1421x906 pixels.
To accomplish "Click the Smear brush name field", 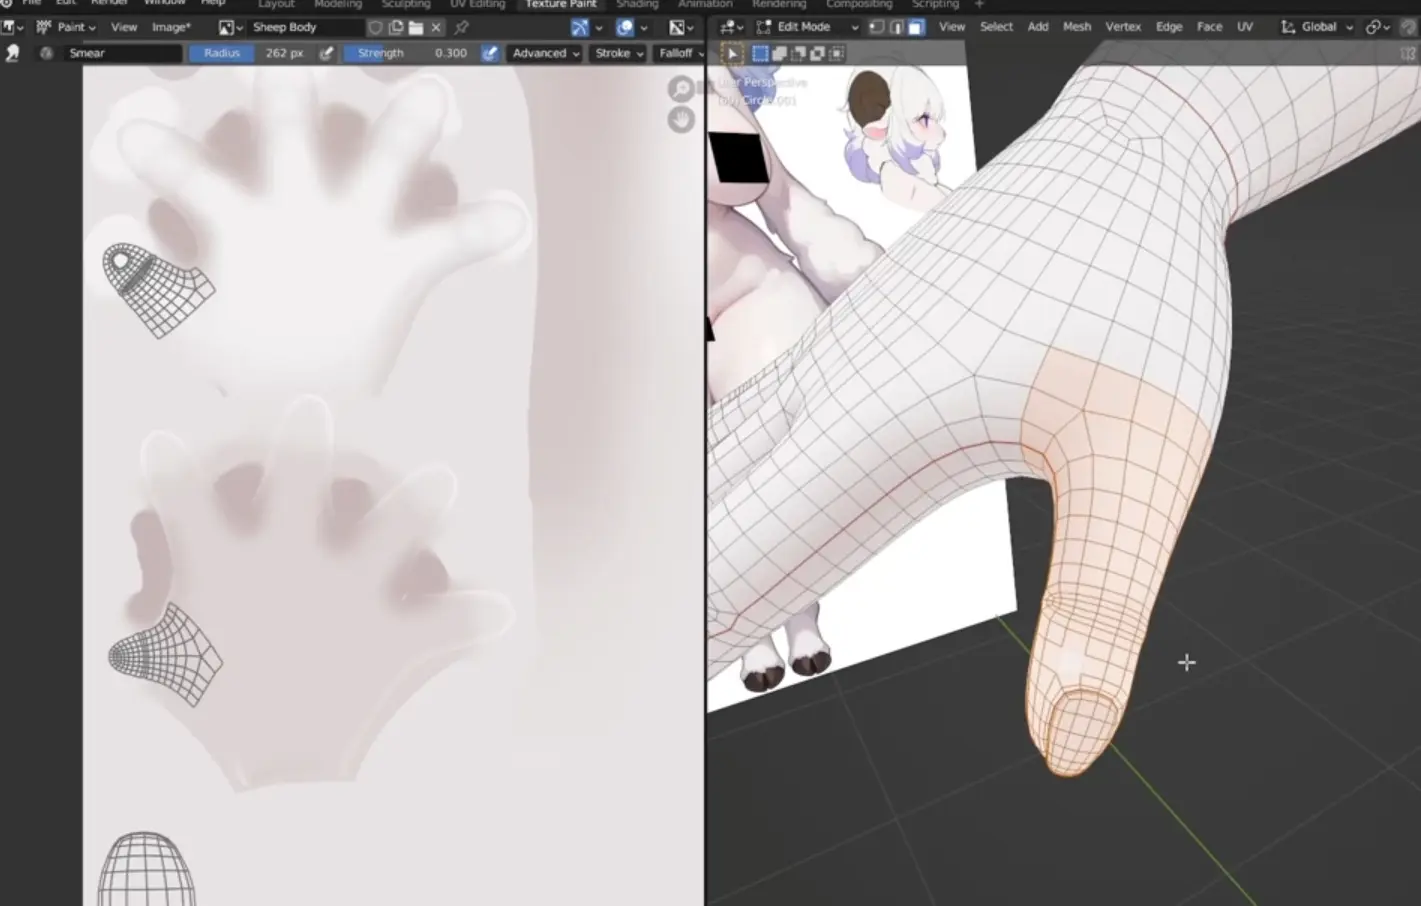I will pyautogui.click(x=122, y=53).
